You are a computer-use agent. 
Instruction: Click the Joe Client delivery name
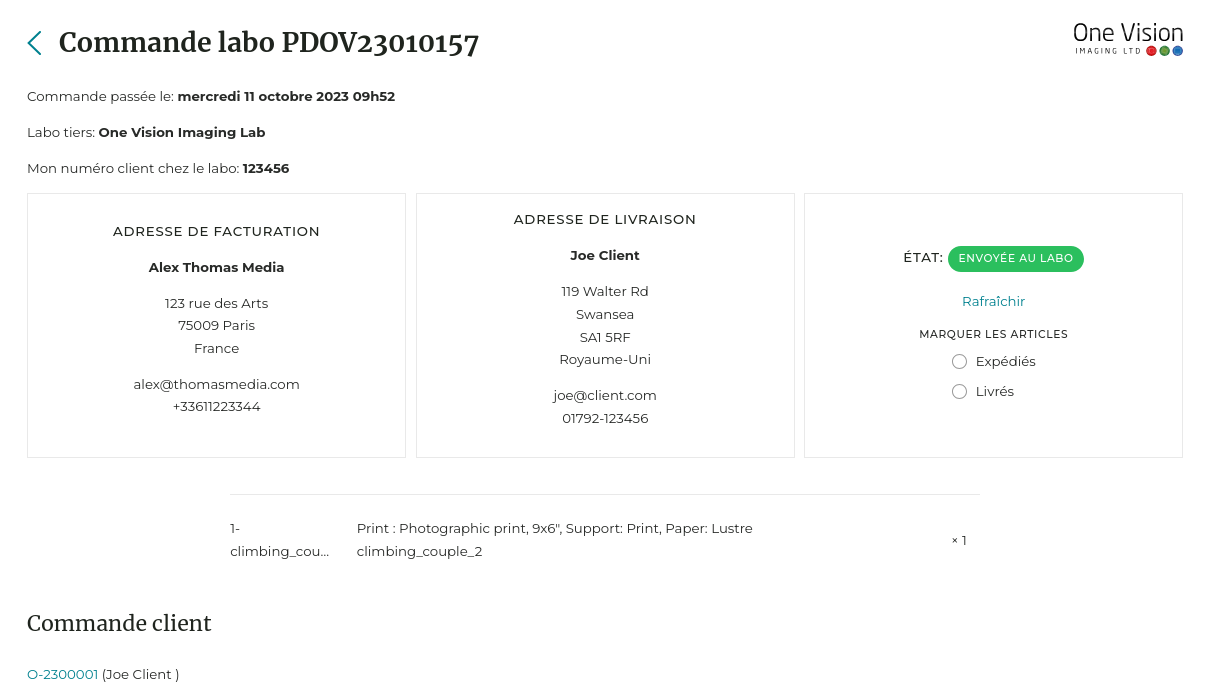point(605,255)
